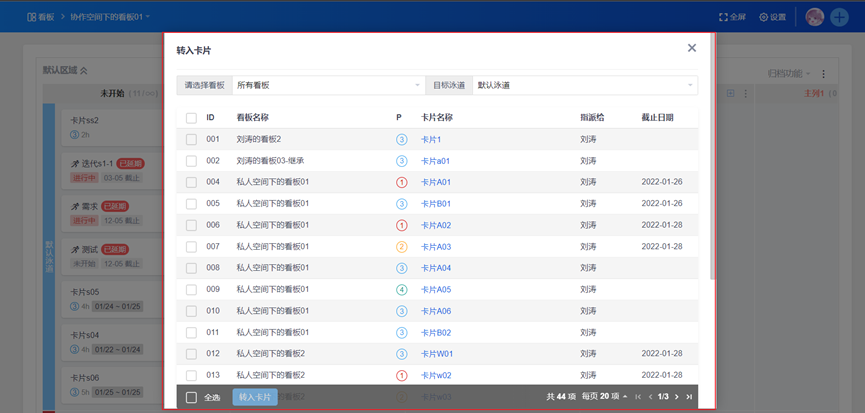Viewport: 865px width, 413px height.
Task: Expand the 默认泳道 target lane dropdown
Action: tap(585, 85)
